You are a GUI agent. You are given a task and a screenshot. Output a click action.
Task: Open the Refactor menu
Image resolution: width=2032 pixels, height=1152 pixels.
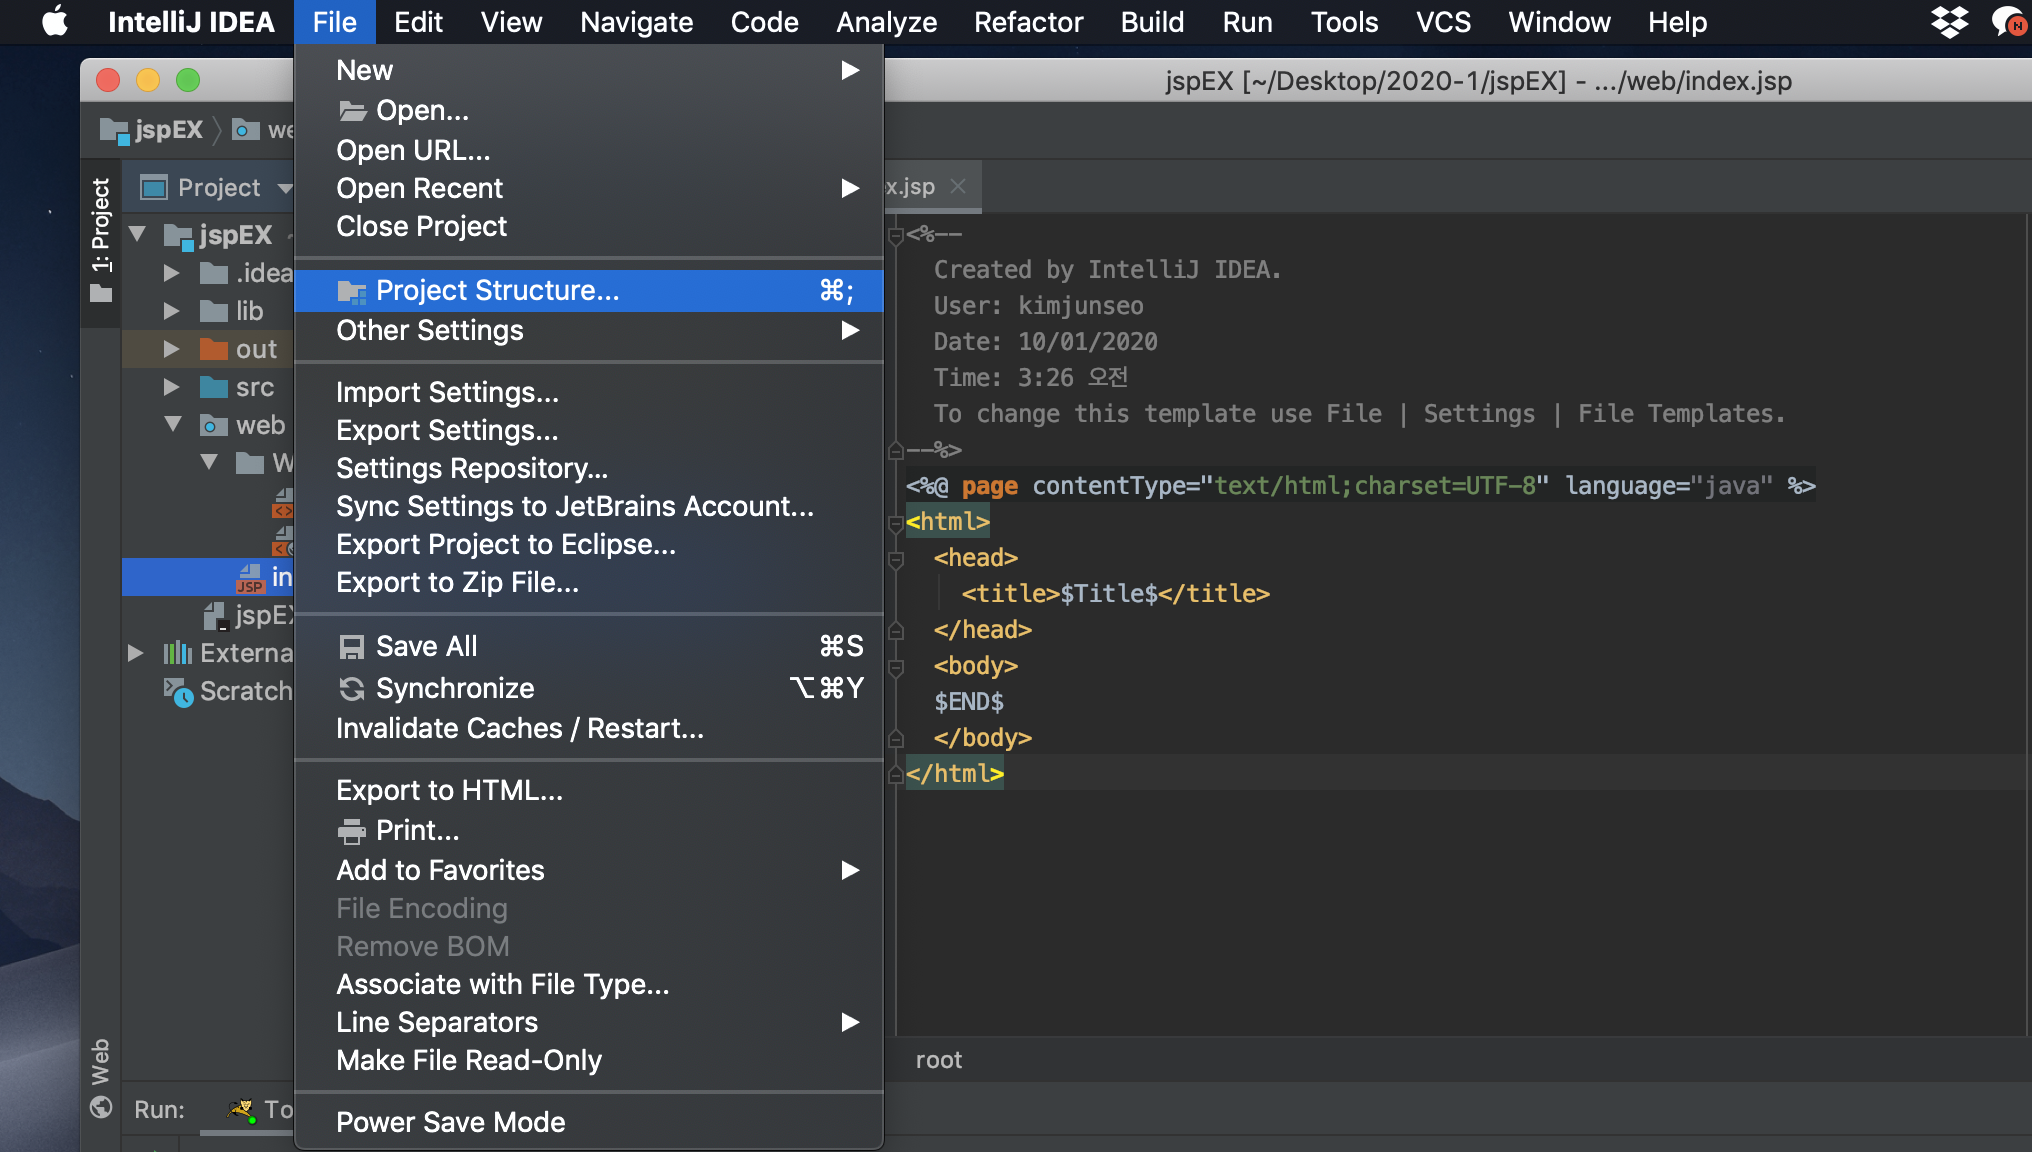coord(1028,22)
